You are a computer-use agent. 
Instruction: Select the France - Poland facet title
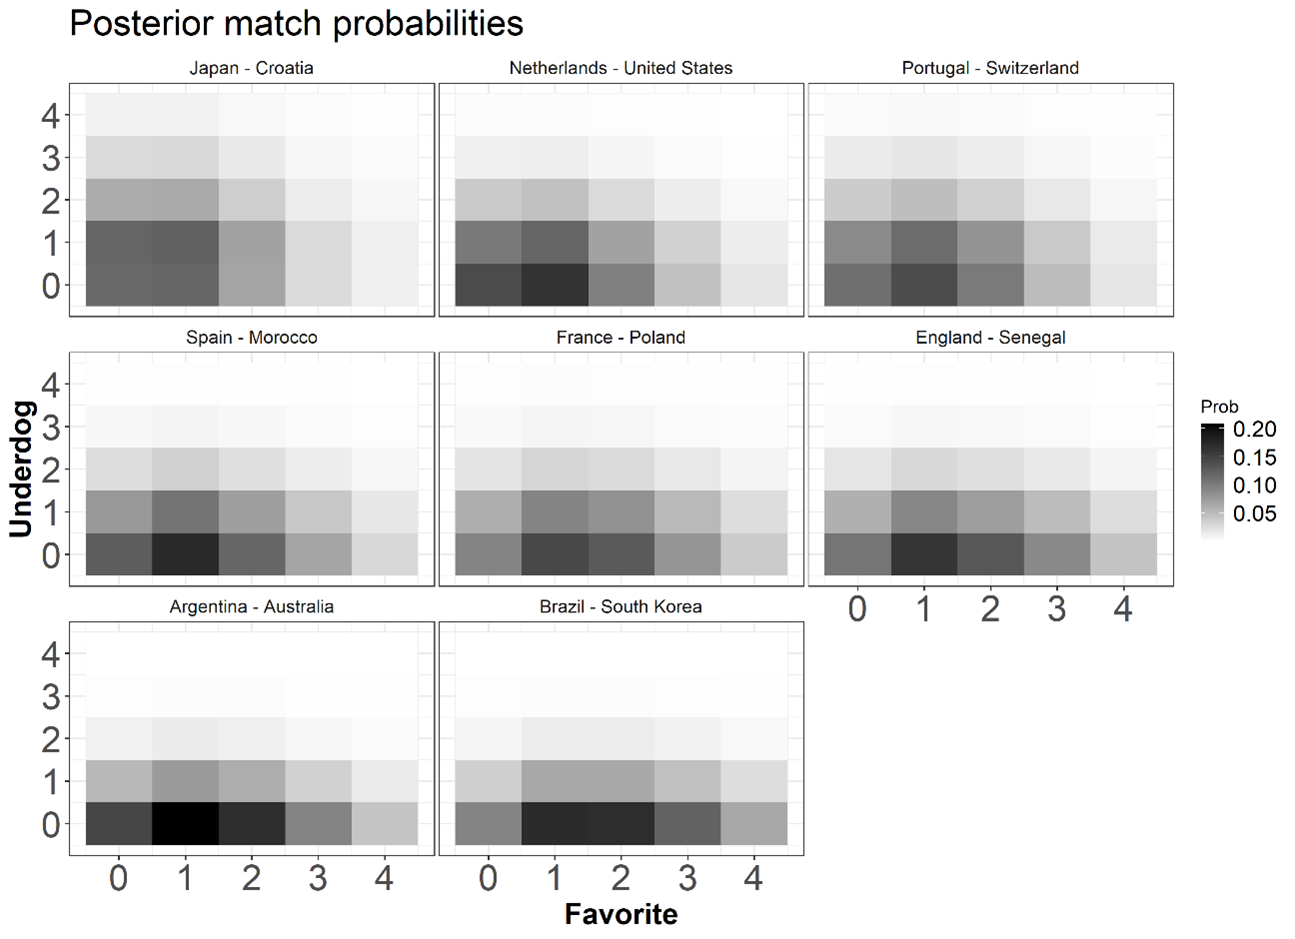point(620,338)
